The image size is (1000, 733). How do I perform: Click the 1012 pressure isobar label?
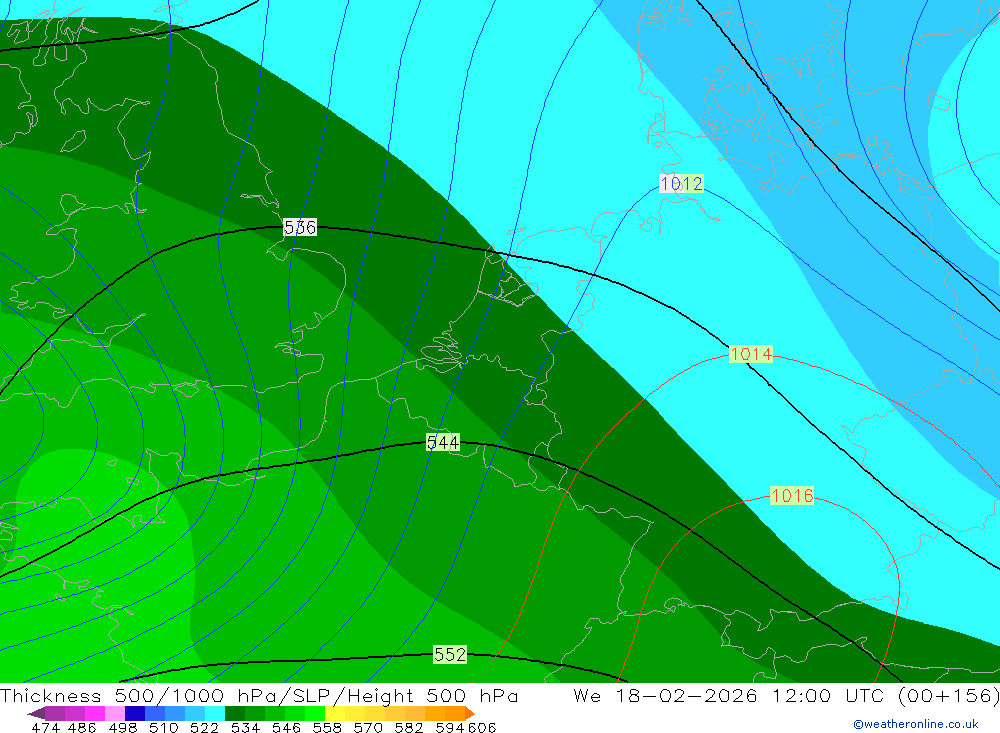tap(681, 184)
